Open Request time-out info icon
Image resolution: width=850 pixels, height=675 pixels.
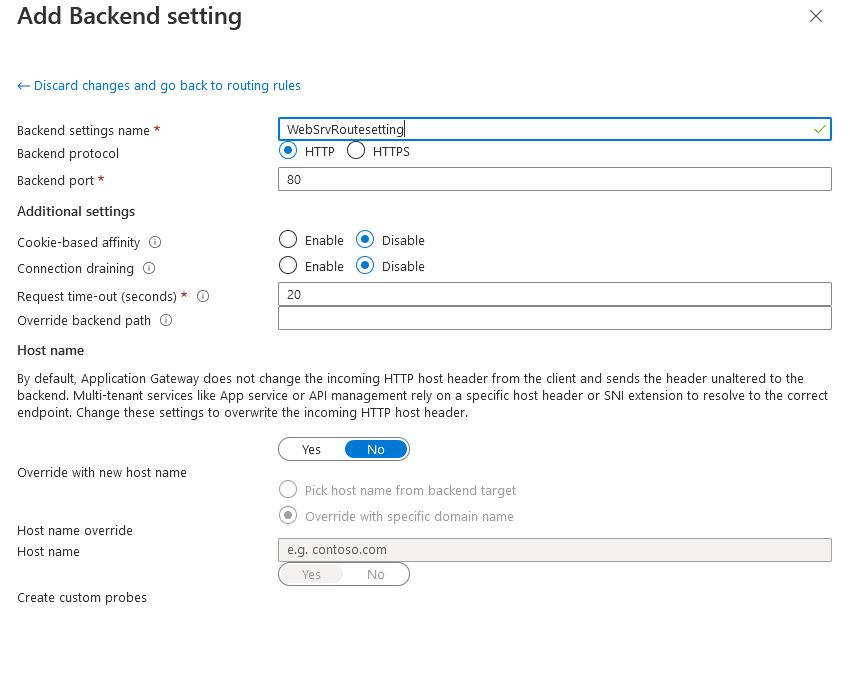[x=203, y=297]
